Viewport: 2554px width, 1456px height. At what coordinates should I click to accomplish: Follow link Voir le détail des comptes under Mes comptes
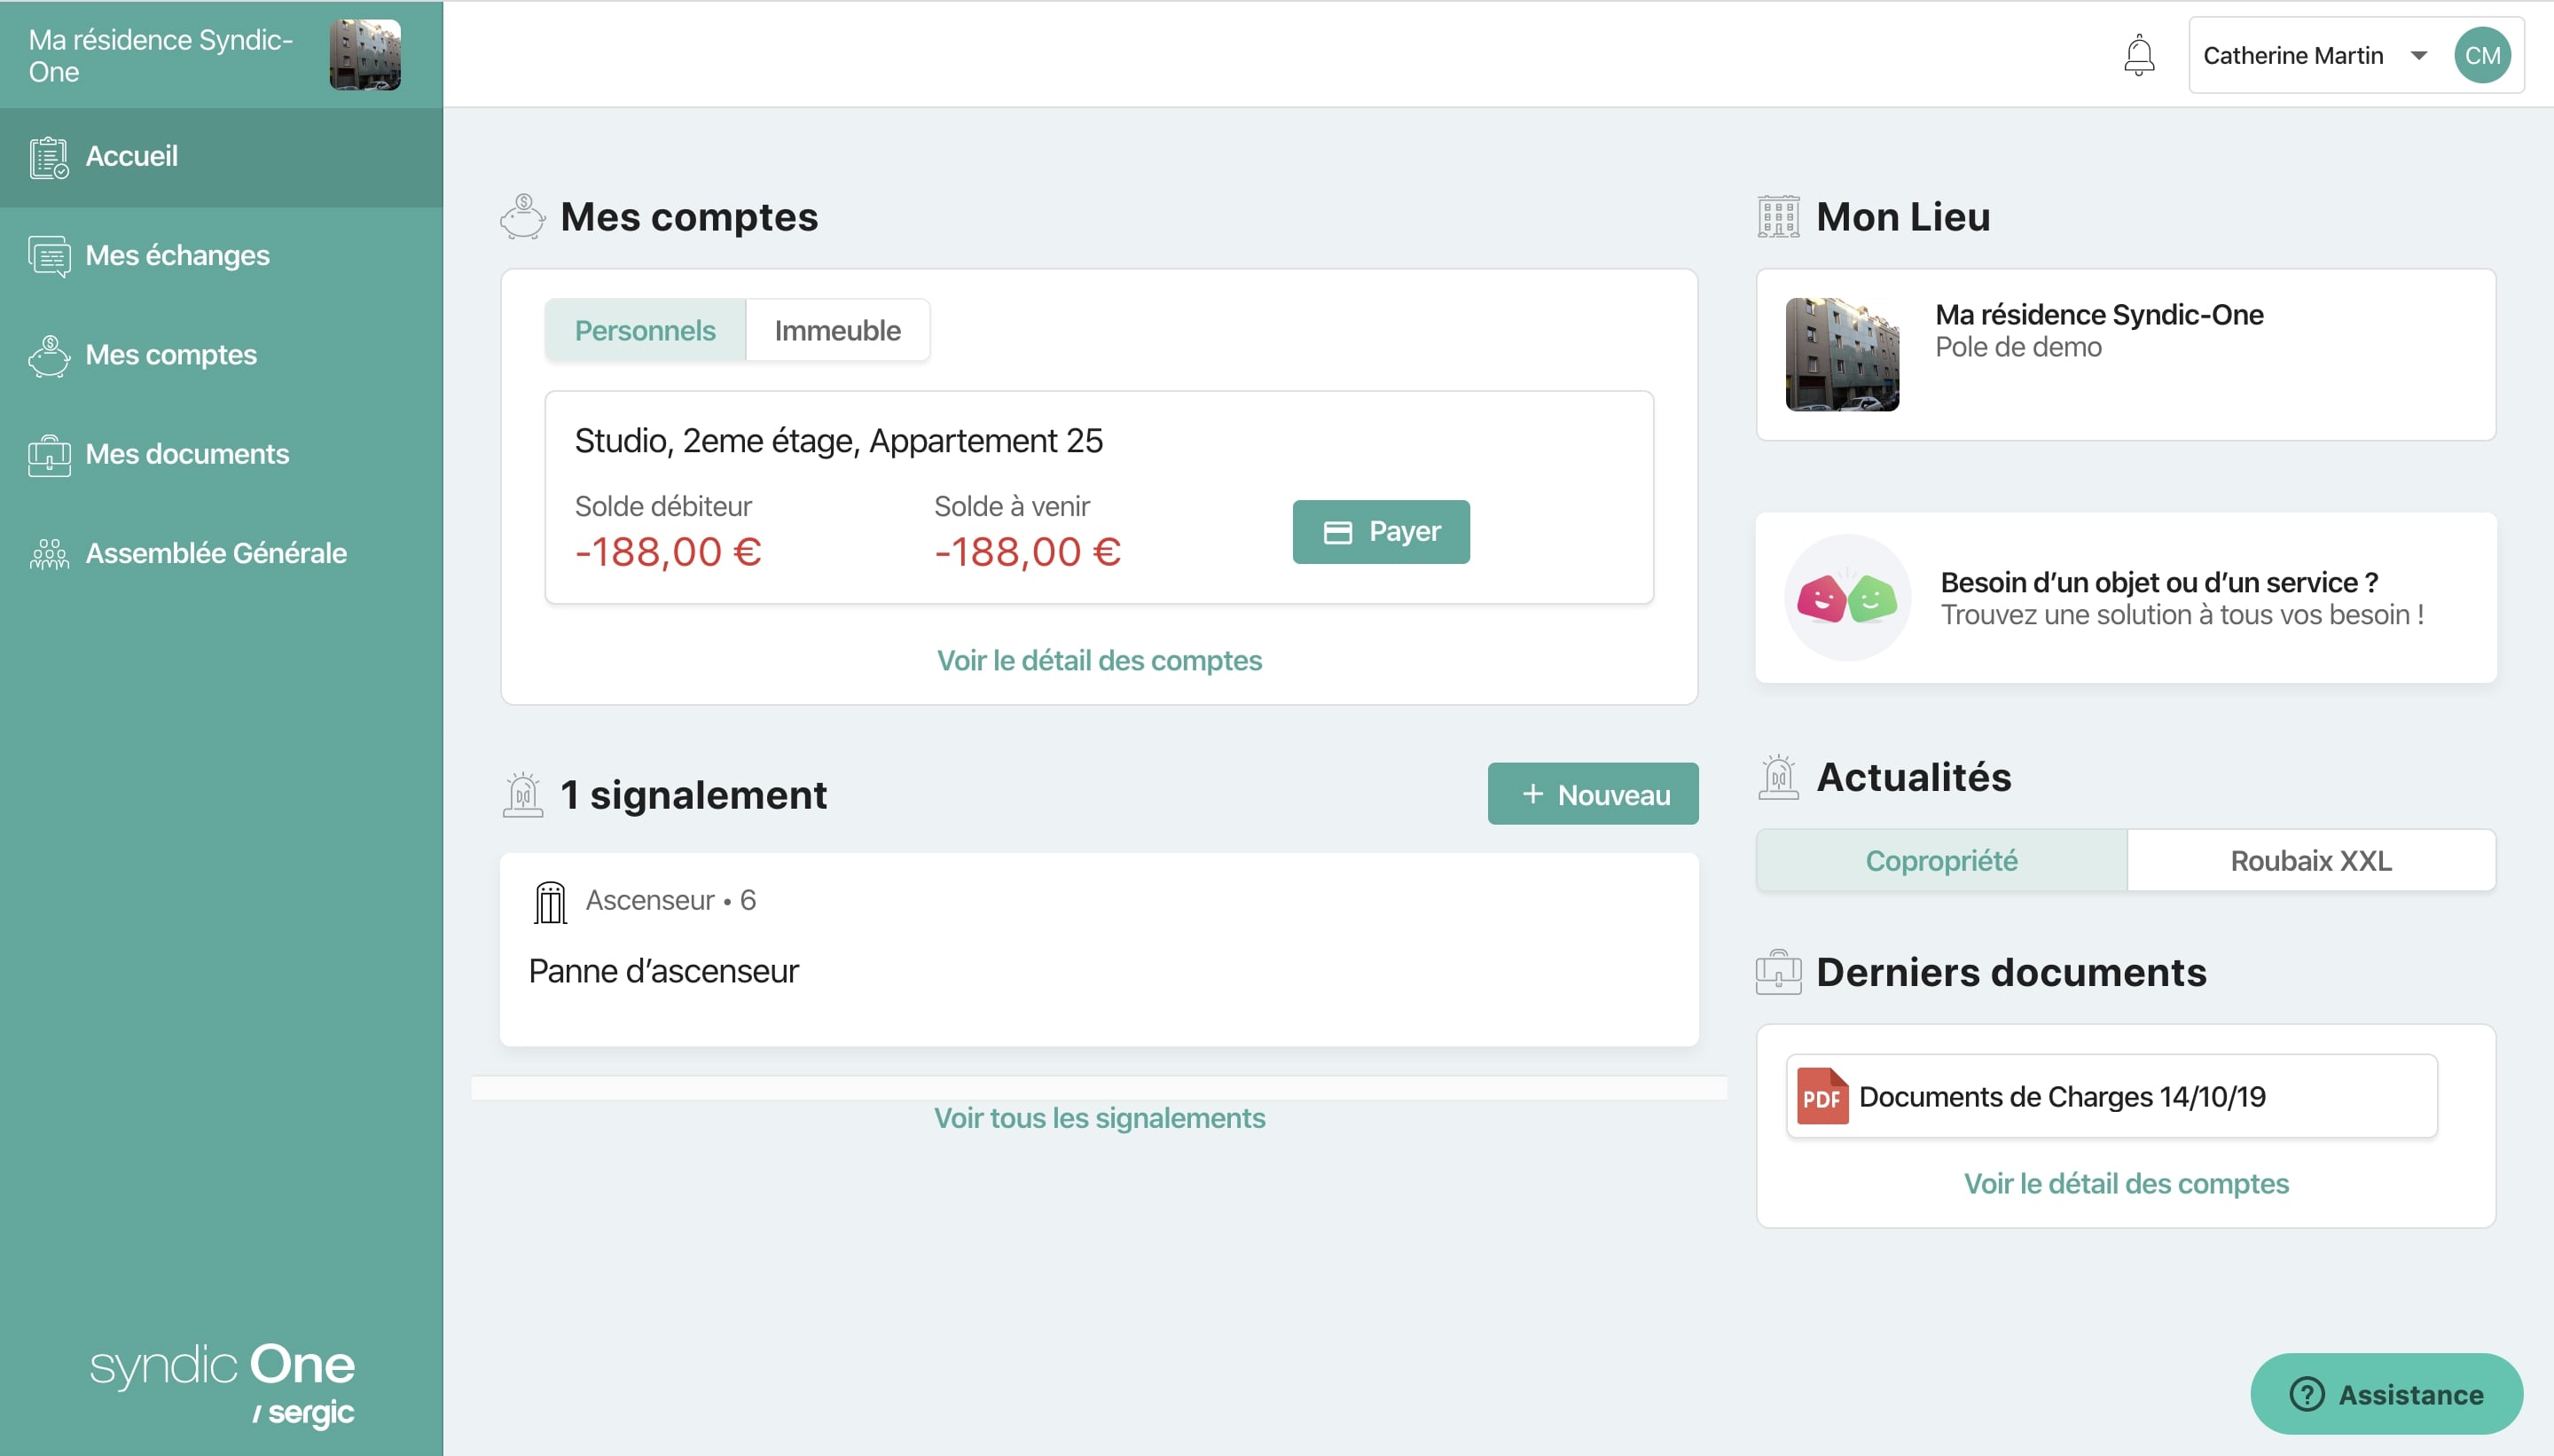pyautogui.click(x=1099, y=661)
